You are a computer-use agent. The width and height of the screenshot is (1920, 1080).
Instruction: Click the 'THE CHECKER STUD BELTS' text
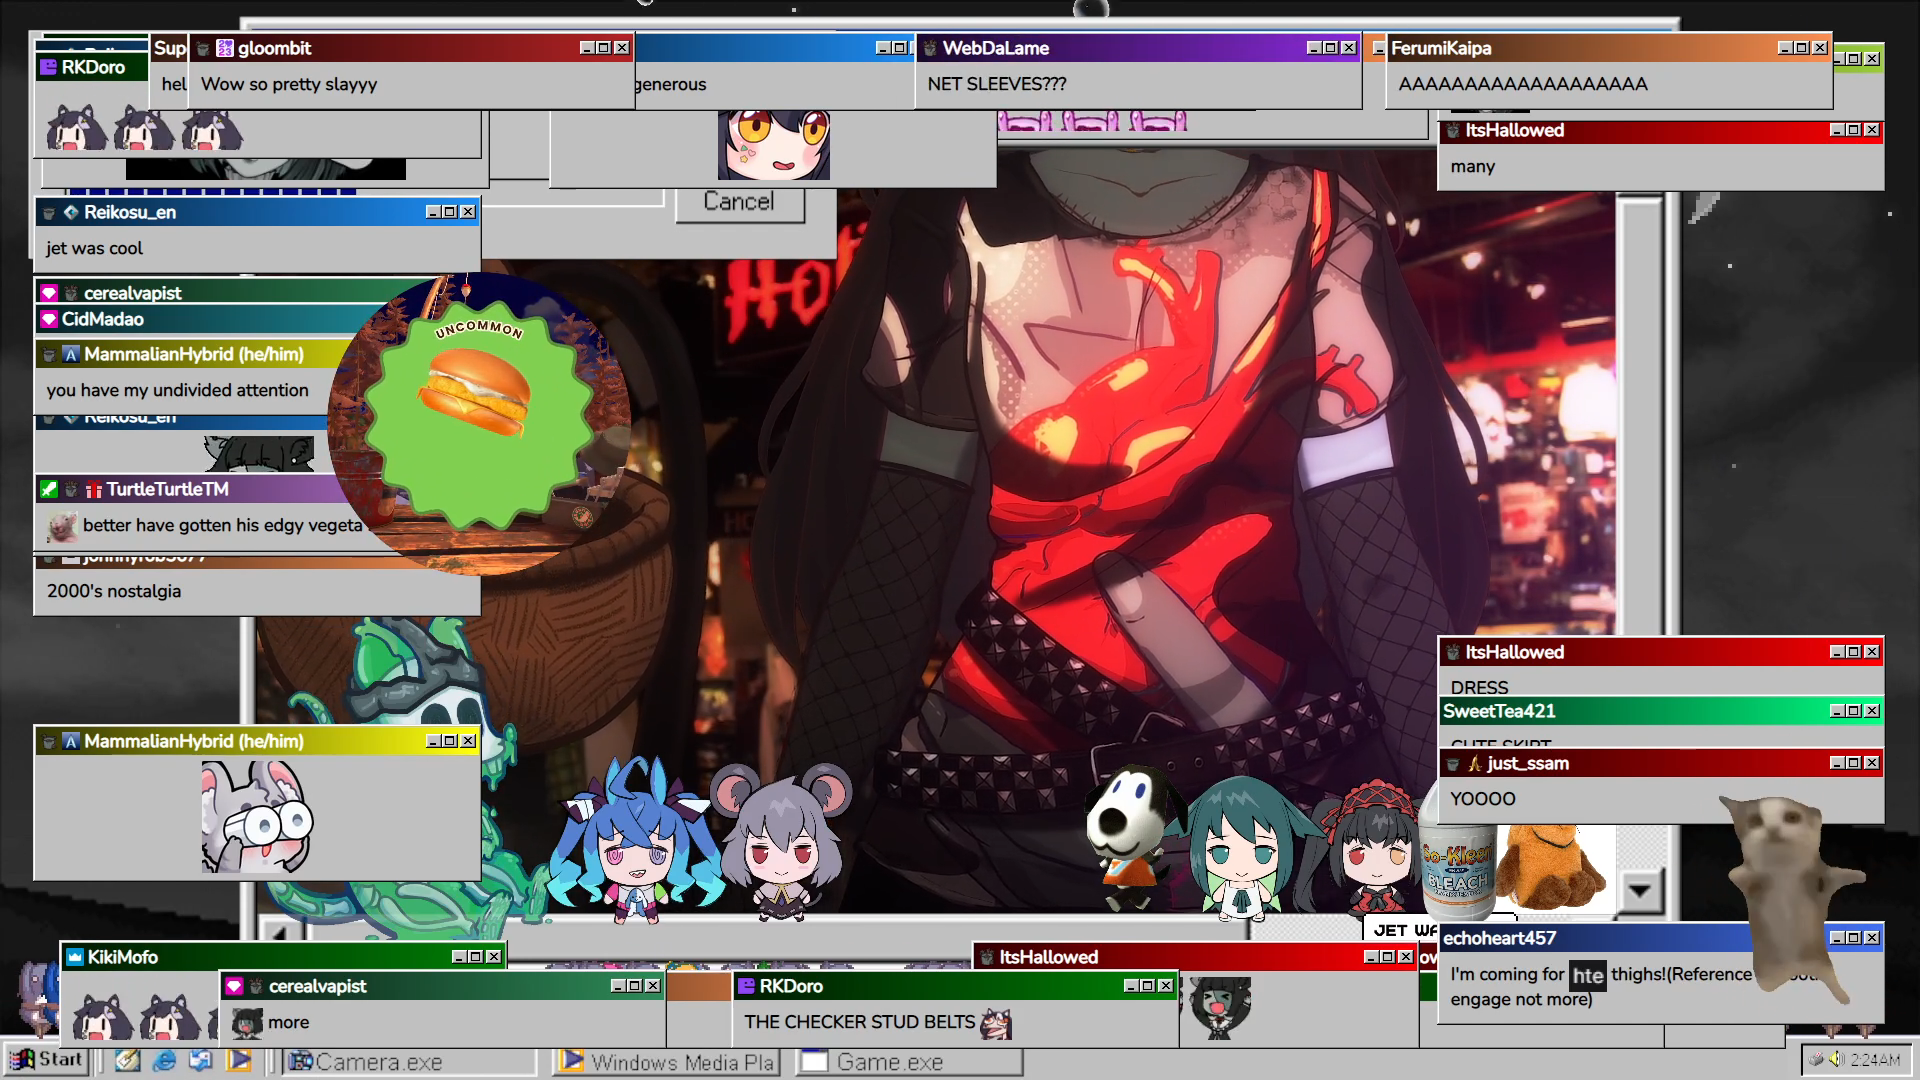coord(859,1022)
